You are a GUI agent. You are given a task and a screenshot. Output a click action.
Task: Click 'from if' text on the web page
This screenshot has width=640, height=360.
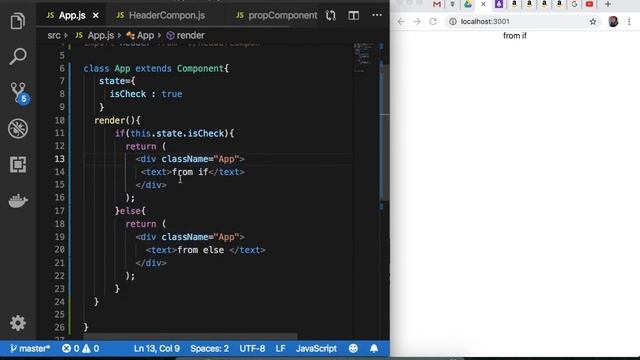point(515,36)
